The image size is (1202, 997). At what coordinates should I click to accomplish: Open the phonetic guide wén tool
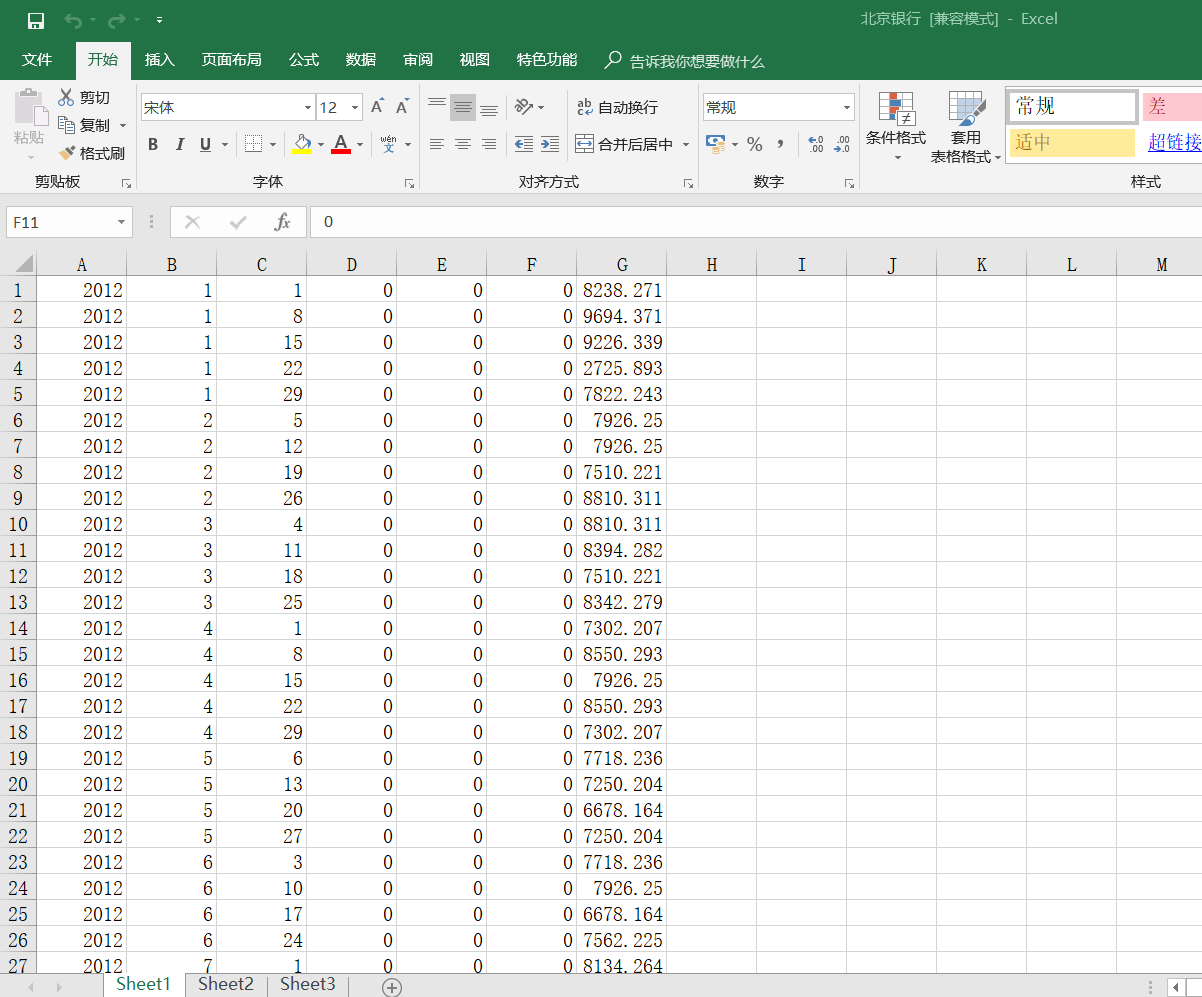(389, 144)
